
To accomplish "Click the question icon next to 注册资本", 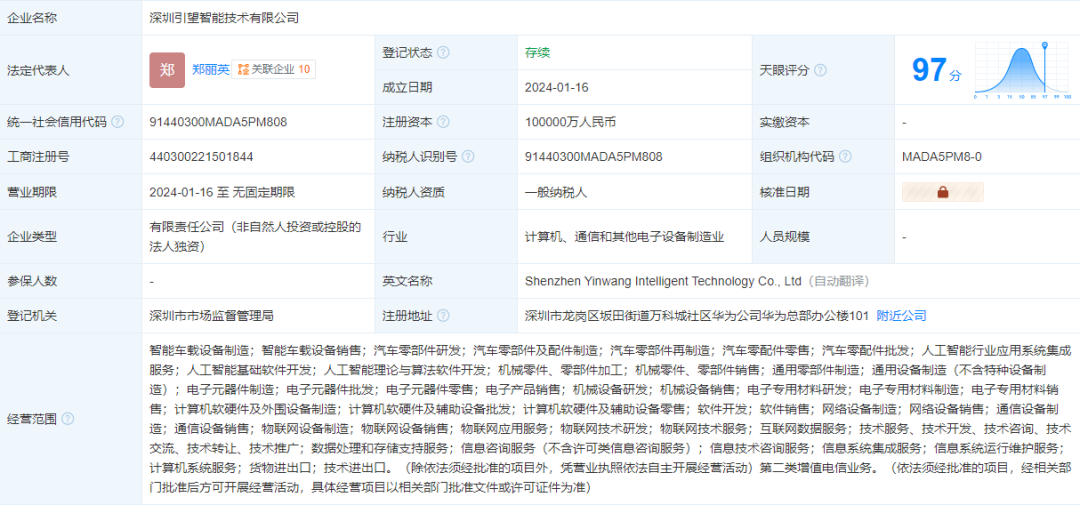I will coord(443,122).
